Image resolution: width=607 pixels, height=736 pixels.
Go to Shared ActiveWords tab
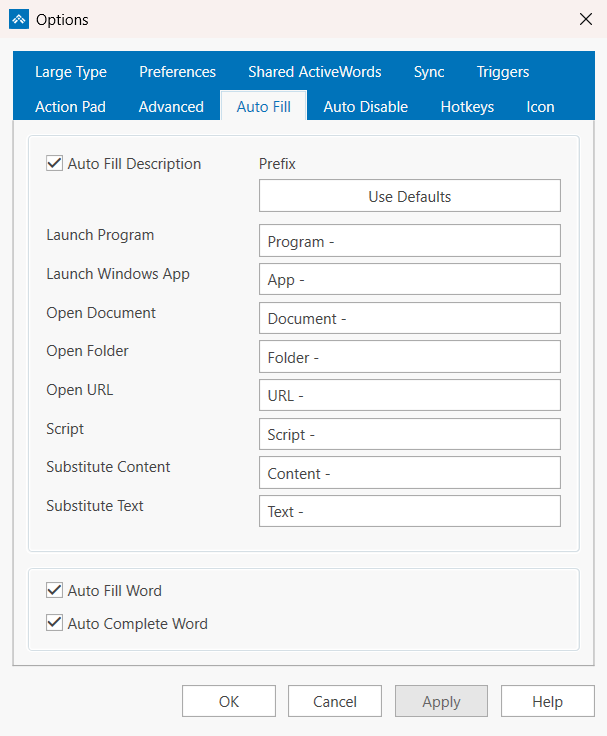315,72
